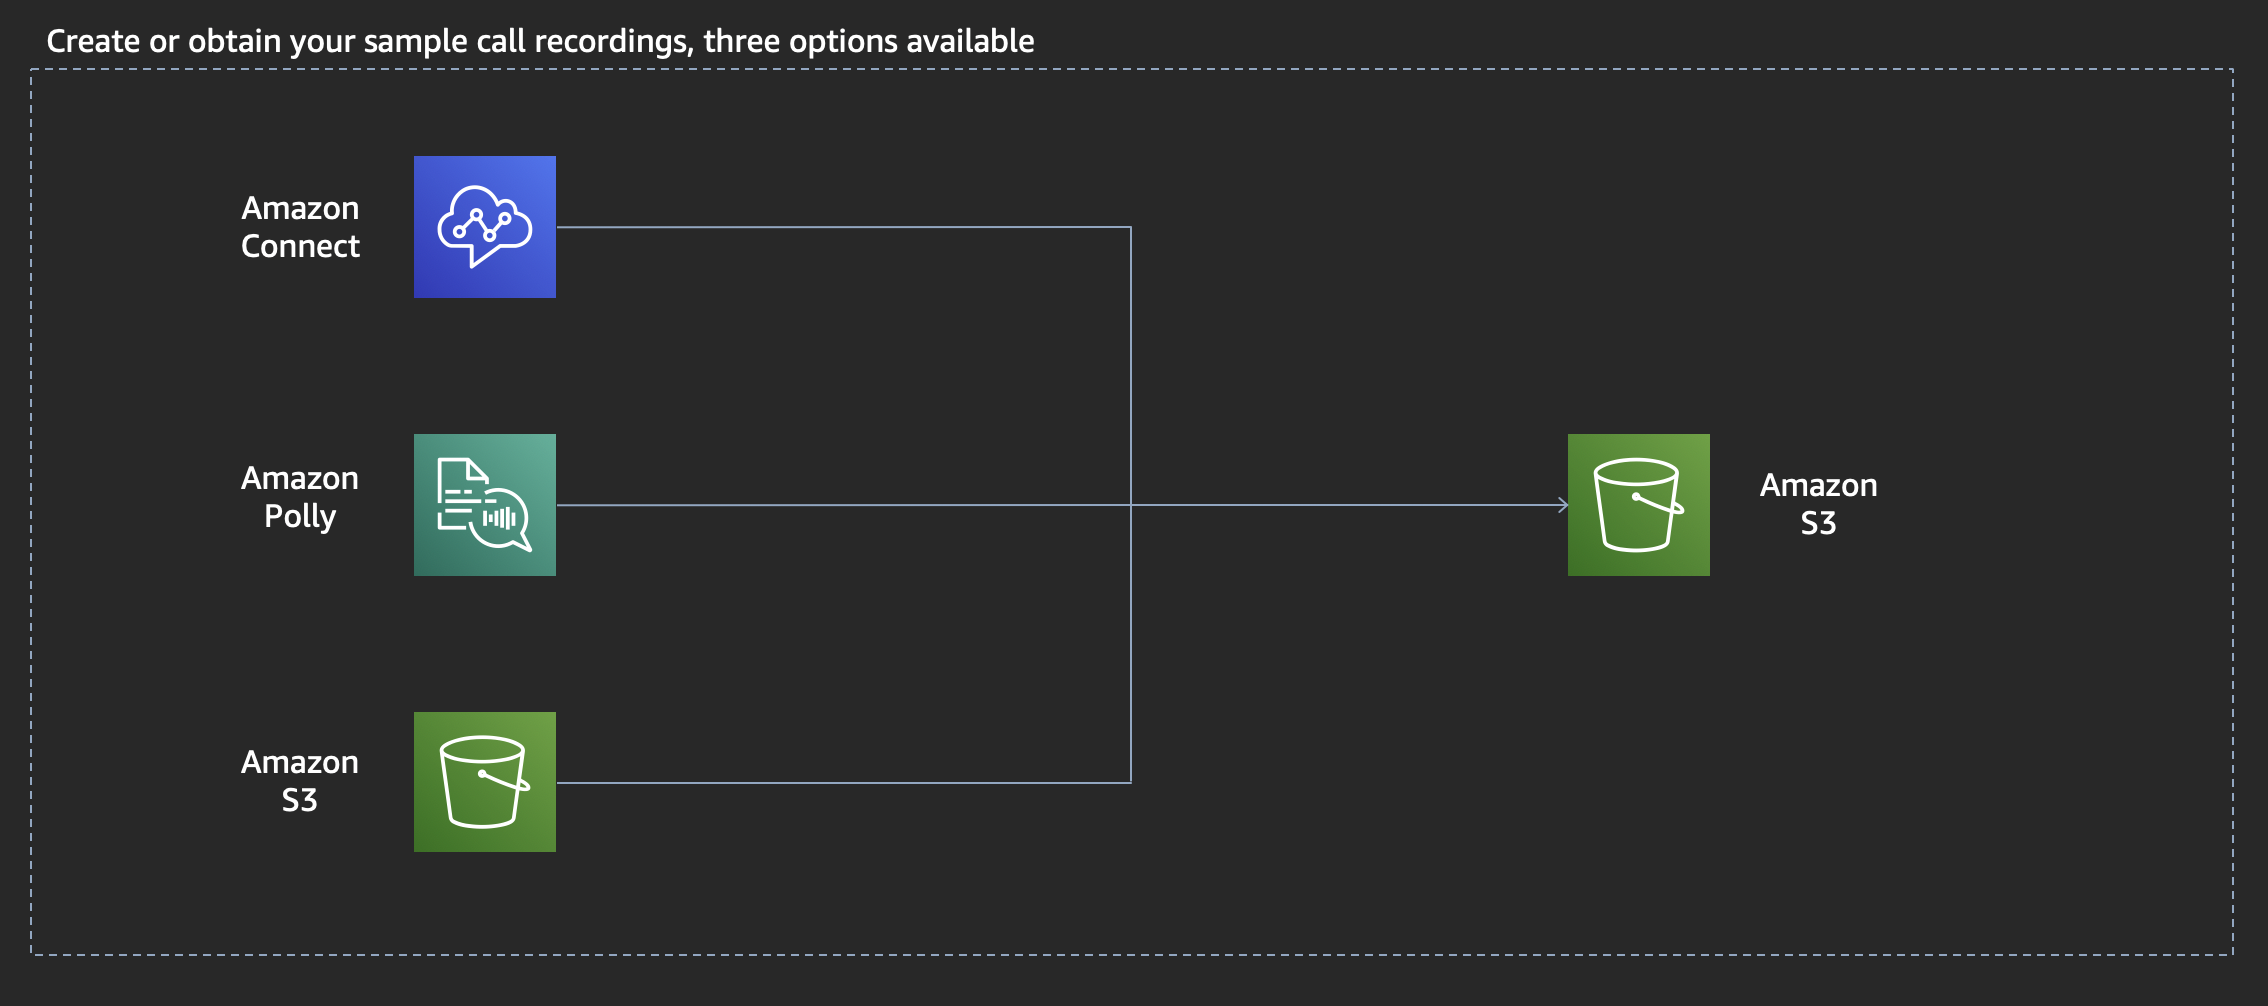Click the source S3 bucket icon below Polly
This screenshot has width=2268, height=1006.
point(485,782)
